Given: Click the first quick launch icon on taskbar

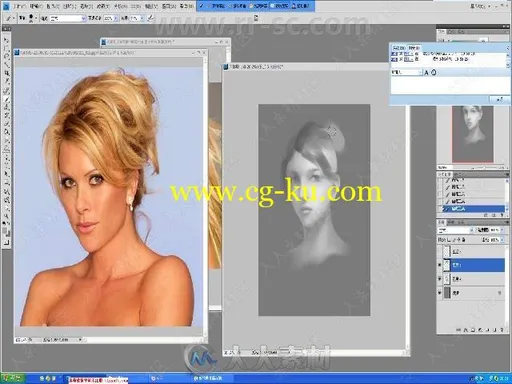Looking at the screenshot, I should (x=42, y=379).
